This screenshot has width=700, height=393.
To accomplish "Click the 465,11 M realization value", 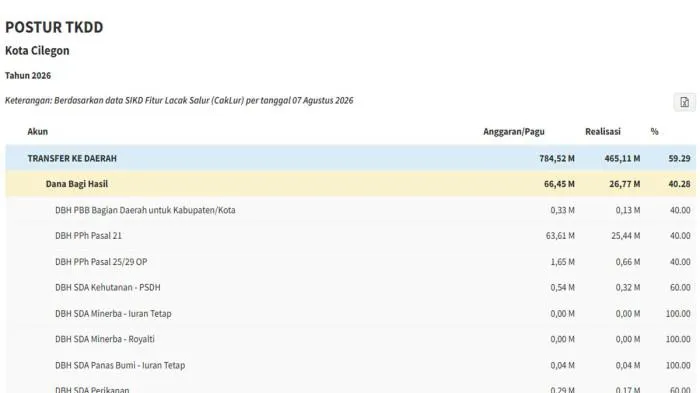I will (x=622, y=158).
